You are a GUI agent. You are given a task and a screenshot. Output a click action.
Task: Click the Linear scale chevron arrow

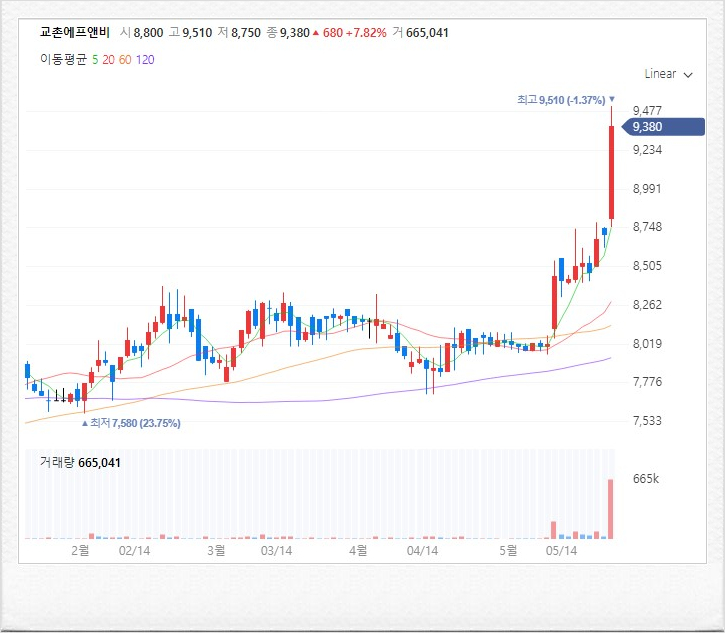[688, 75]
